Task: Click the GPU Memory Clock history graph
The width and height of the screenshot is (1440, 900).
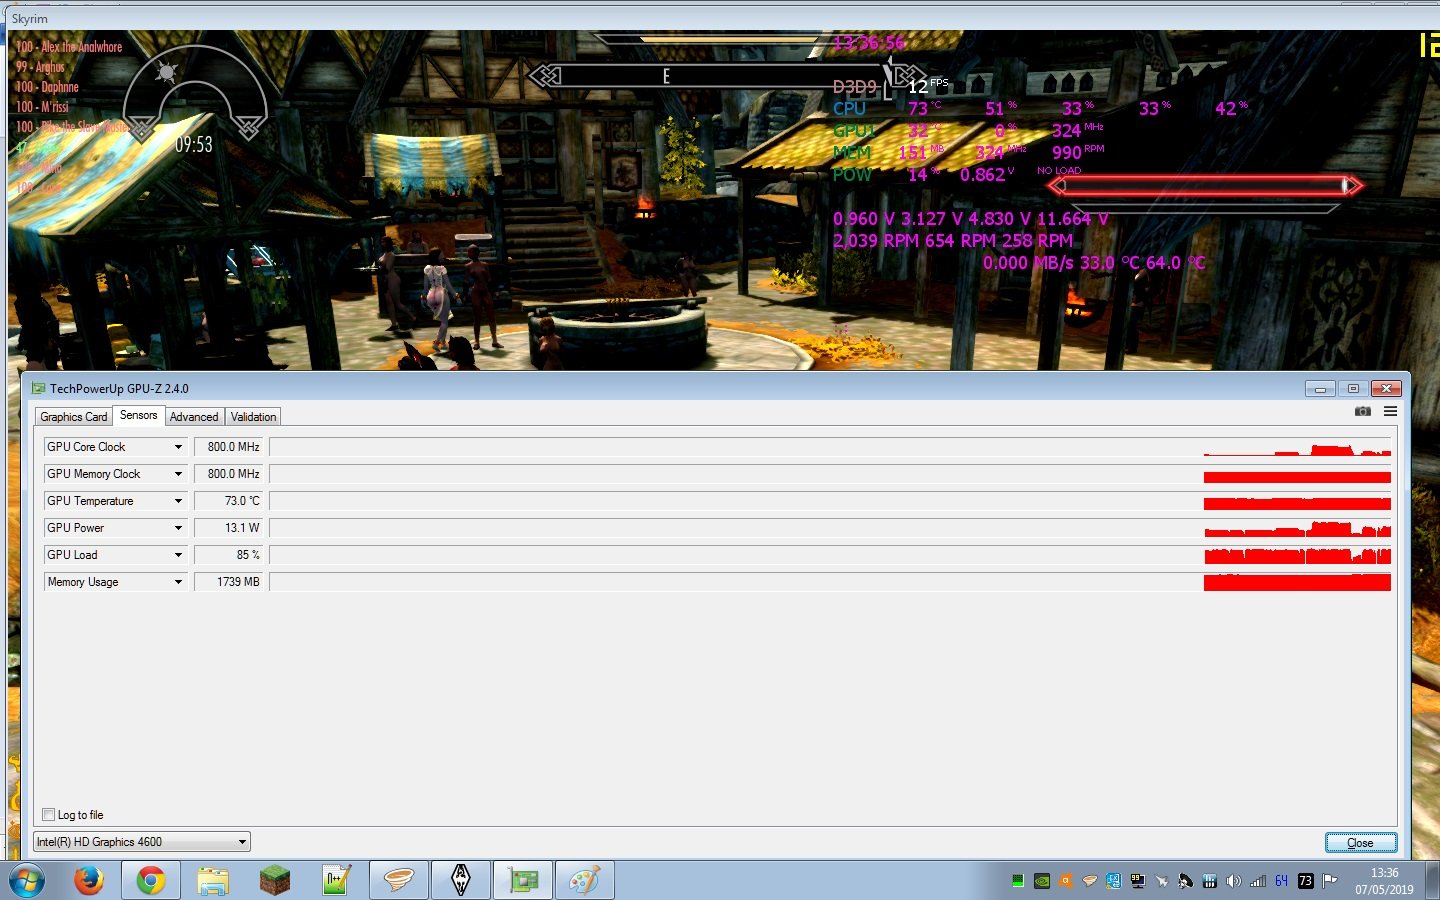Action: (830, 474)
